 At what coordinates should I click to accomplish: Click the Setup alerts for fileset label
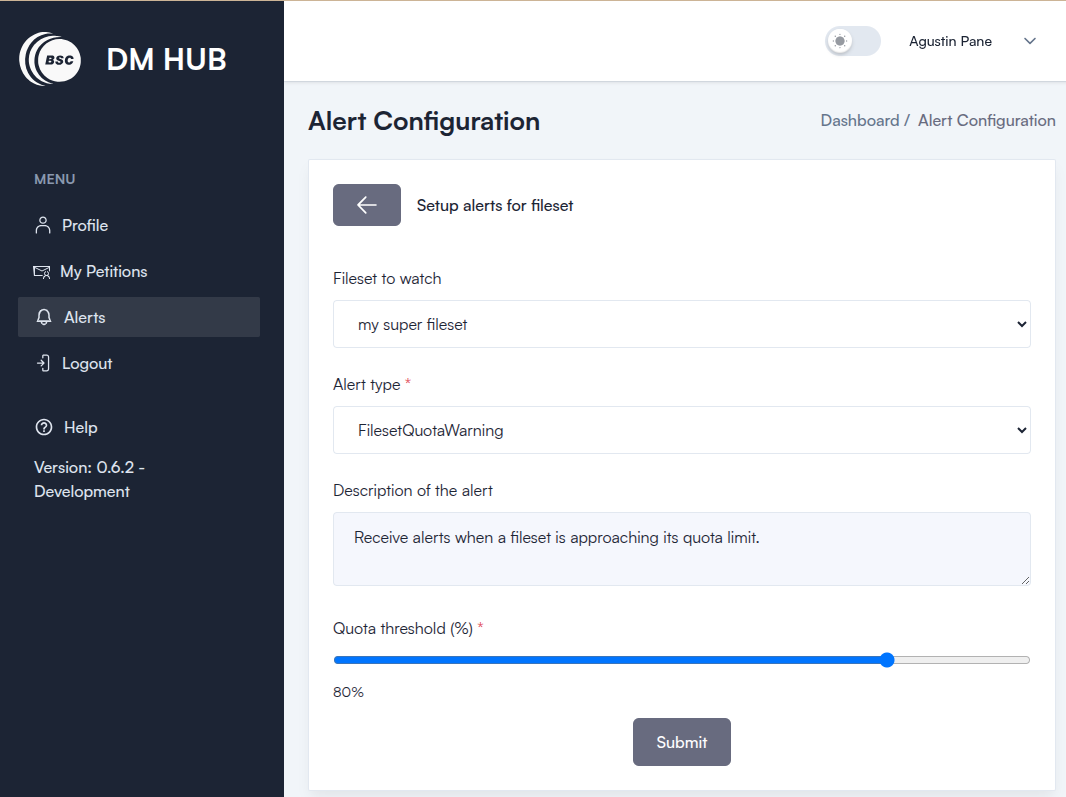[x=495, y=205]
